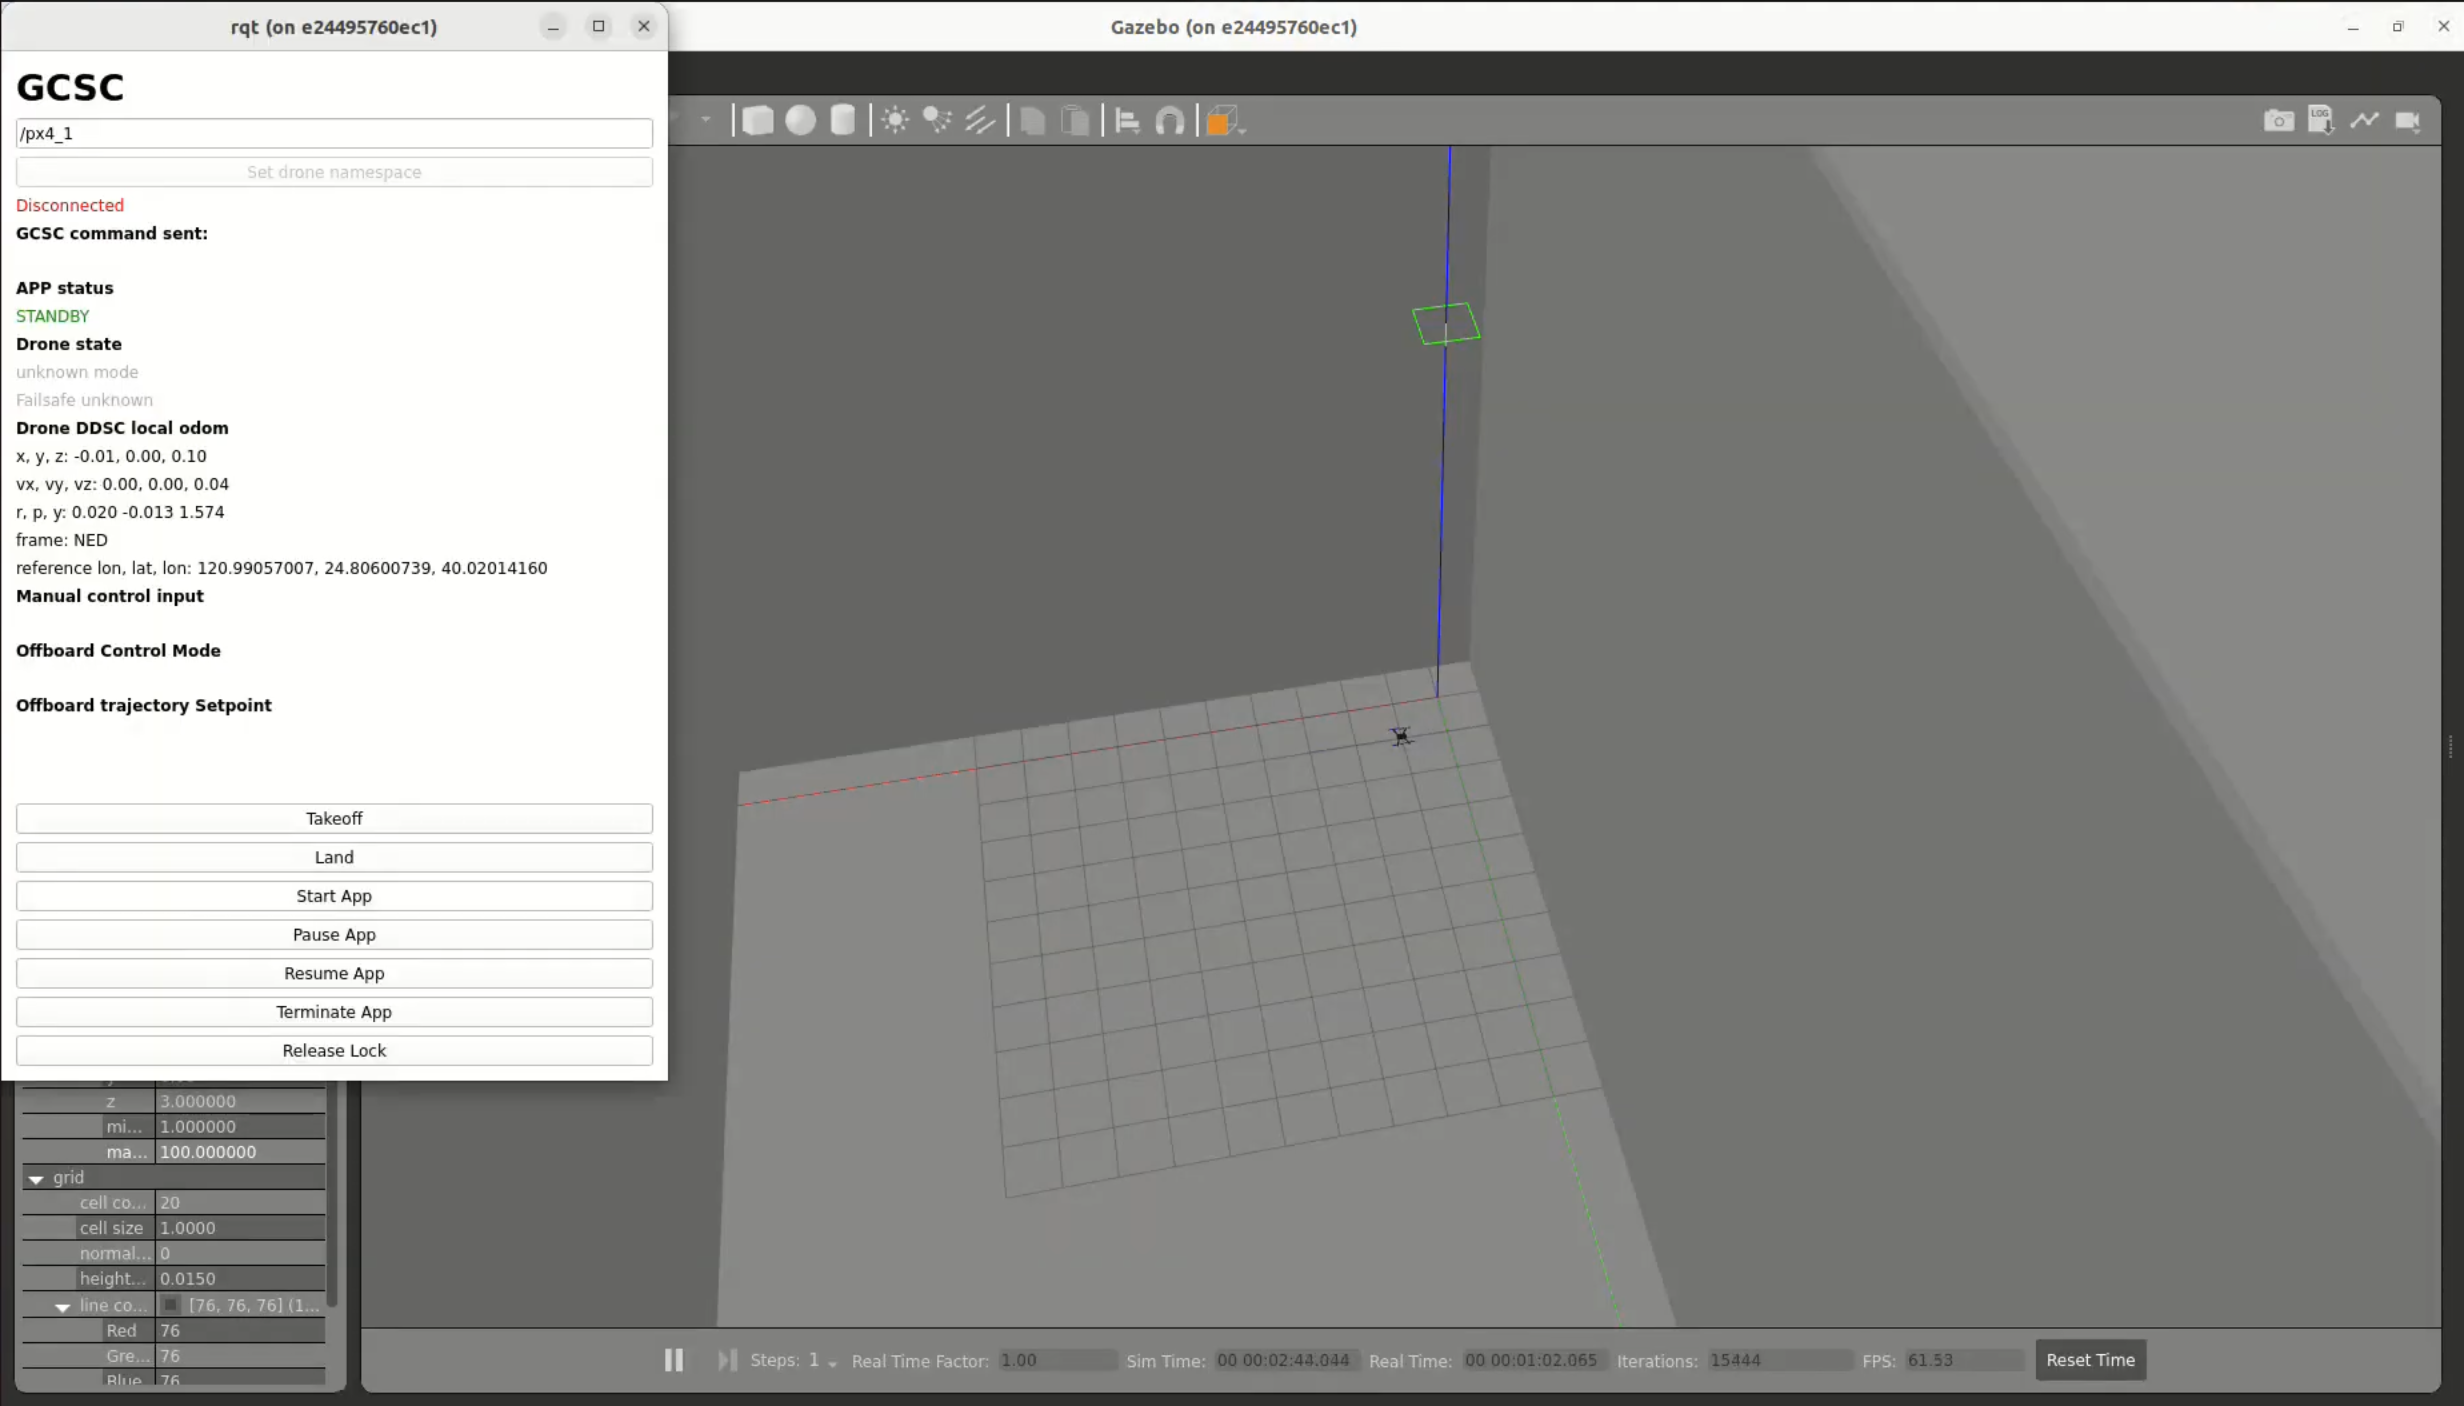Open the view angle cube dropdown
The image size is (2464, 1406).
tap(1242, 128)
